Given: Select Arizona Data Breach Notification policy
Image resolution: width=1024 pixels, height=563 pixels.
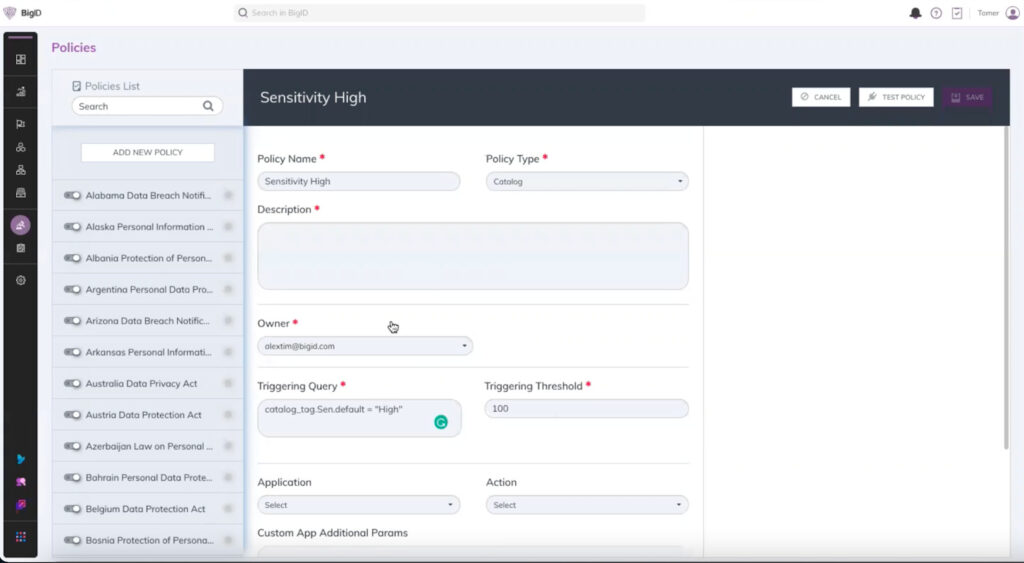Looking at the screenshot, I should 147,321.
